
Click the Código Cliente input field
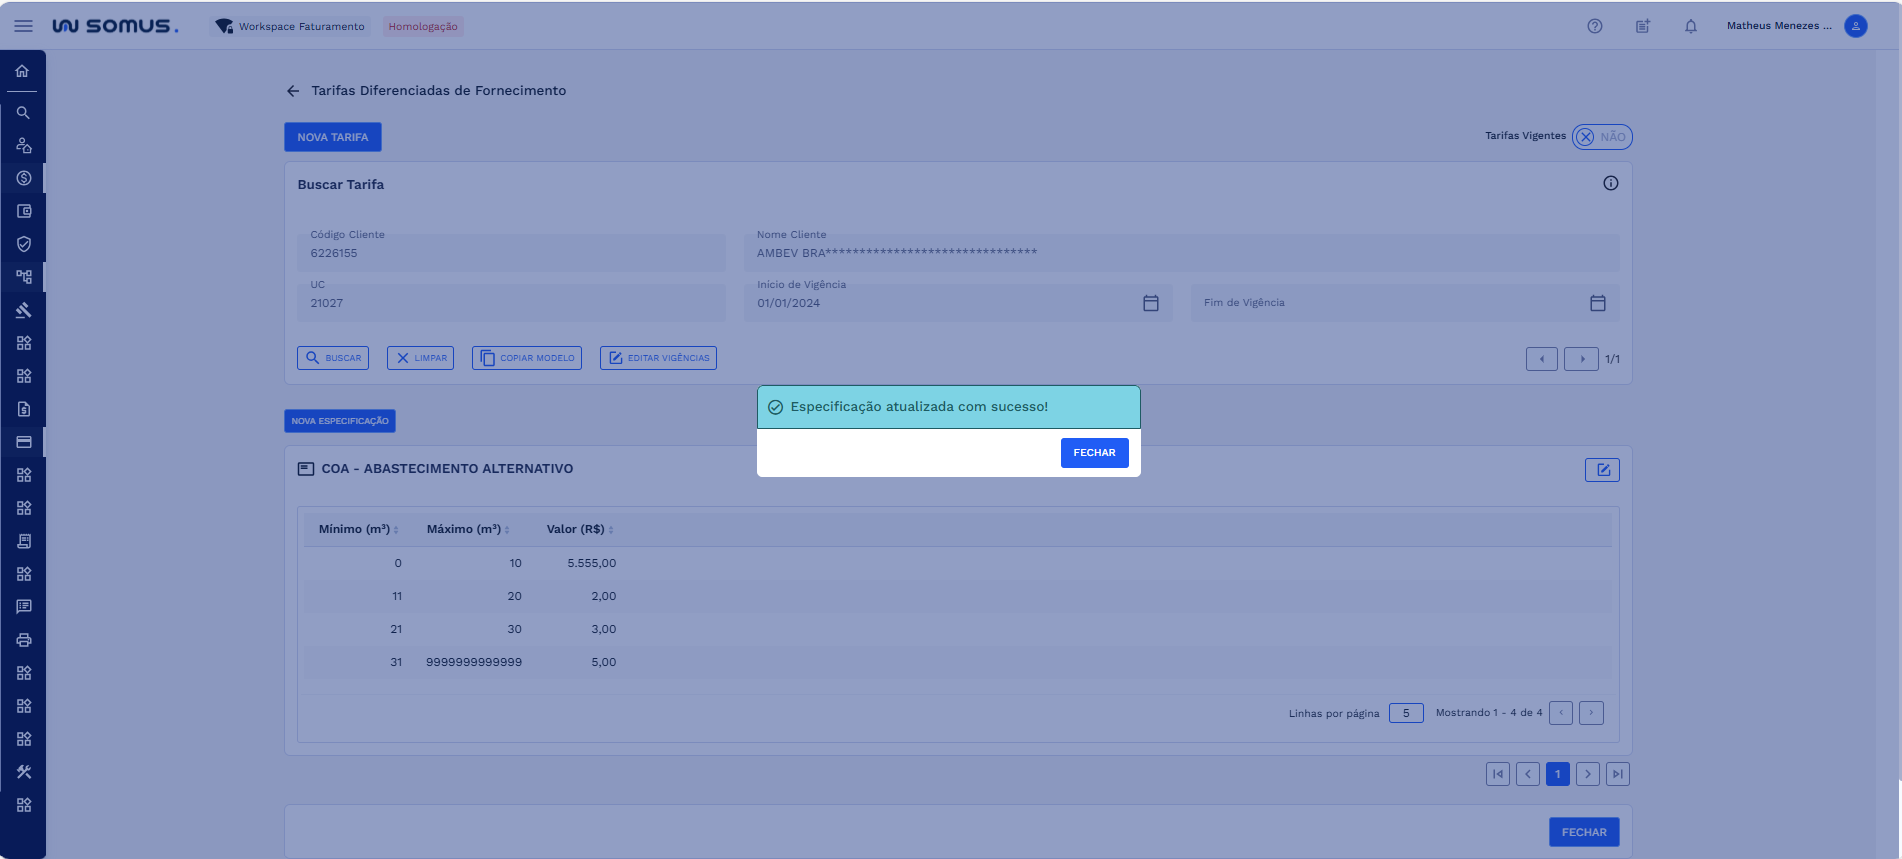(x=511, y=254)
